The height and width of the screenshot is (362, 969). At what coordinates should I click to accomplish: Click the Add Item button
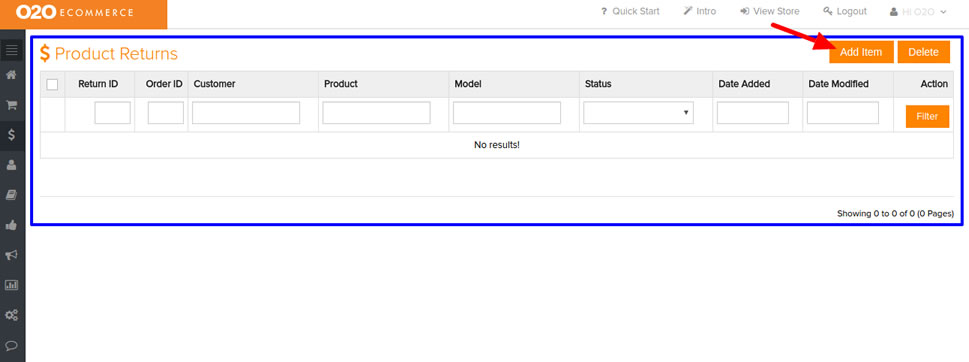pyautogui.click(x=861, y=52)
